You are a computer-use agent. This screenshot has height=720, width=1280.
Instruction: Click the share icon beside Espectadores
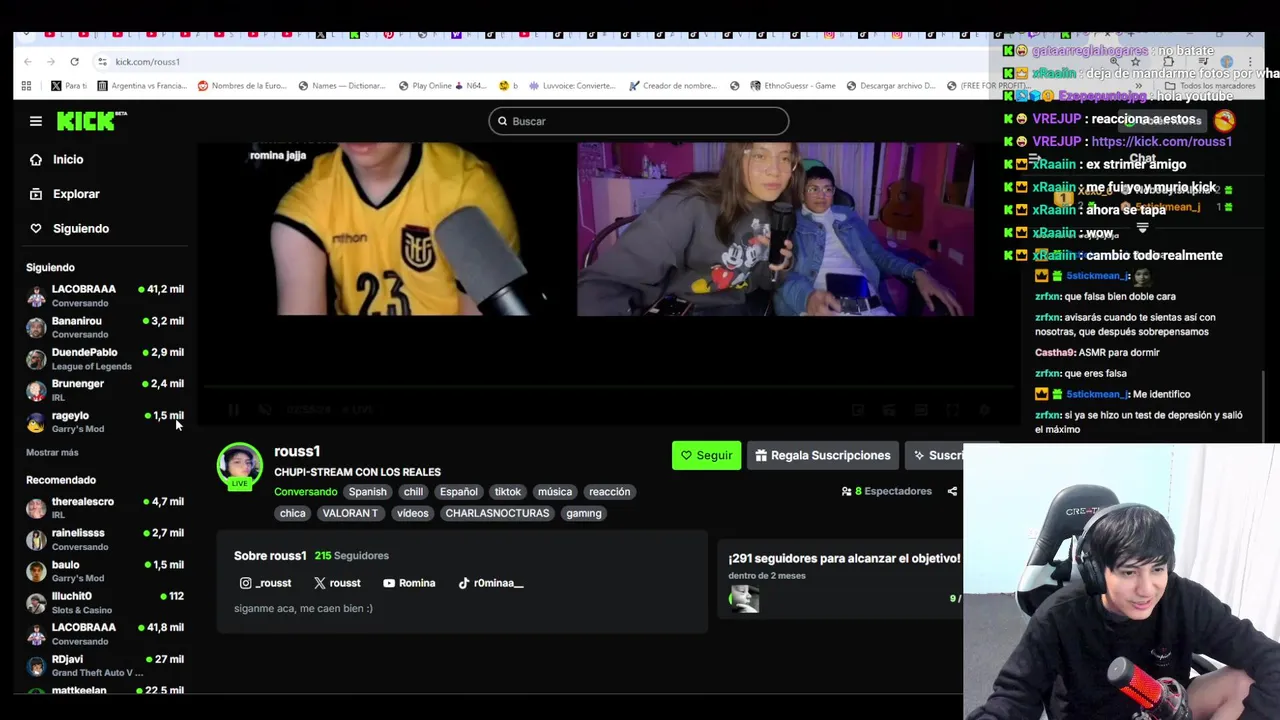952,491
